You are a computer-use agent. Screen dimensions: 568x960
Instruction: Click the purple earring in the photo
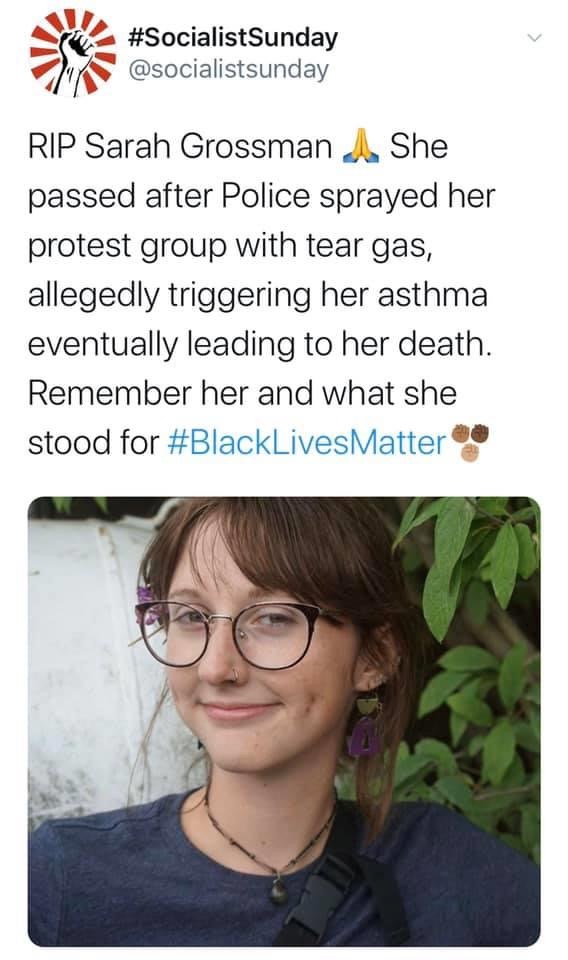click(365, 727)
